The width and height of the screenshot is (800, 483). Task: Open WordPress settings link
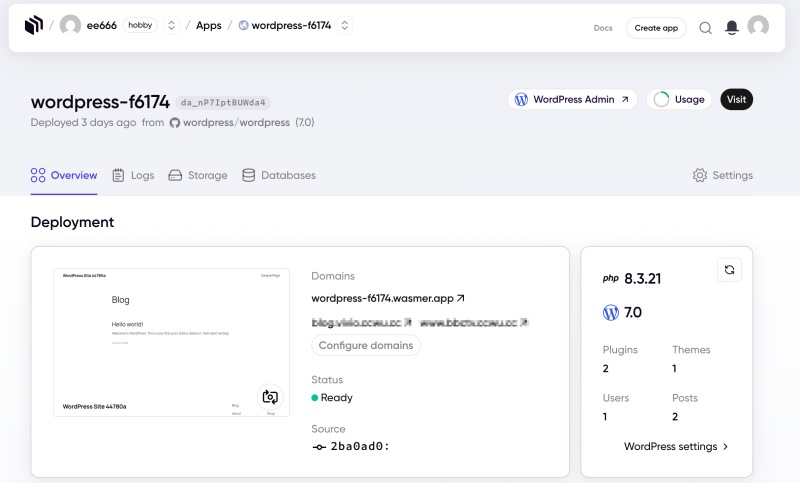click(x=676, y=446)
